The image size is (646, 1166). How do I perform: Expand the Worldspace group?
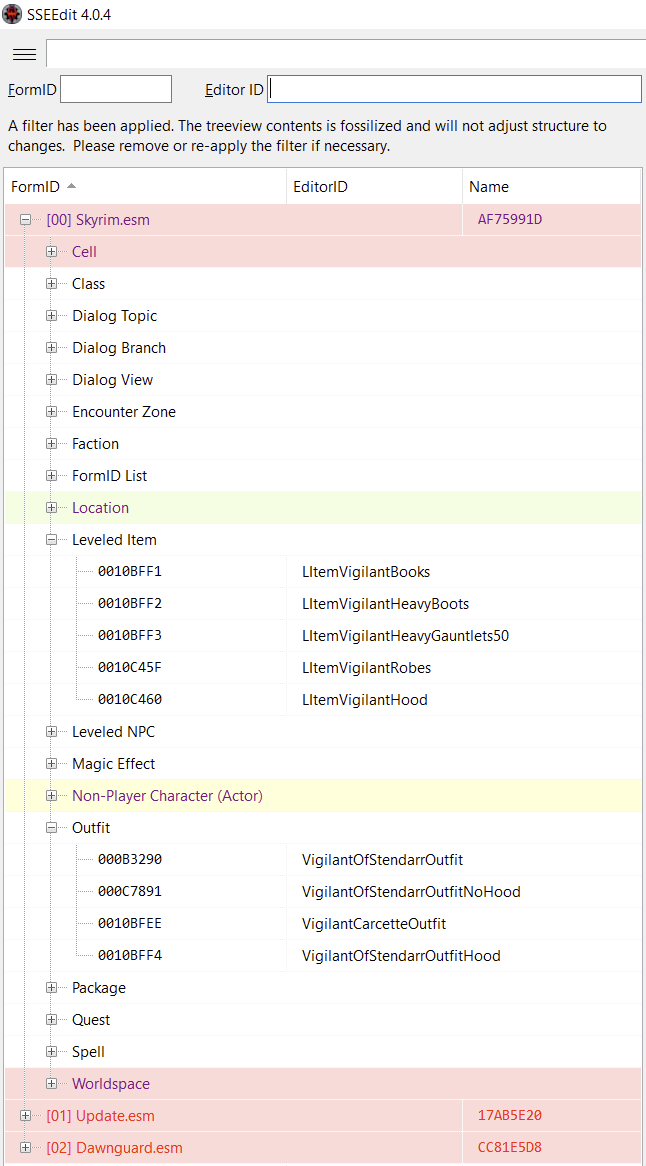point(51,1083)
